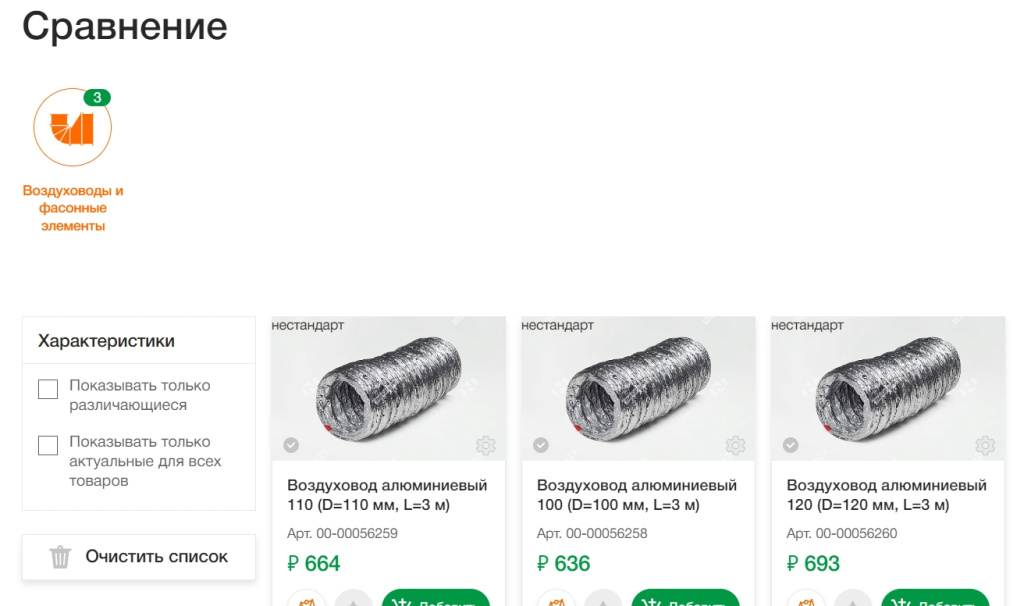
Task: Click the Воздуховоды и фасонные элементы category label
Action: click(x=72, y=208)
